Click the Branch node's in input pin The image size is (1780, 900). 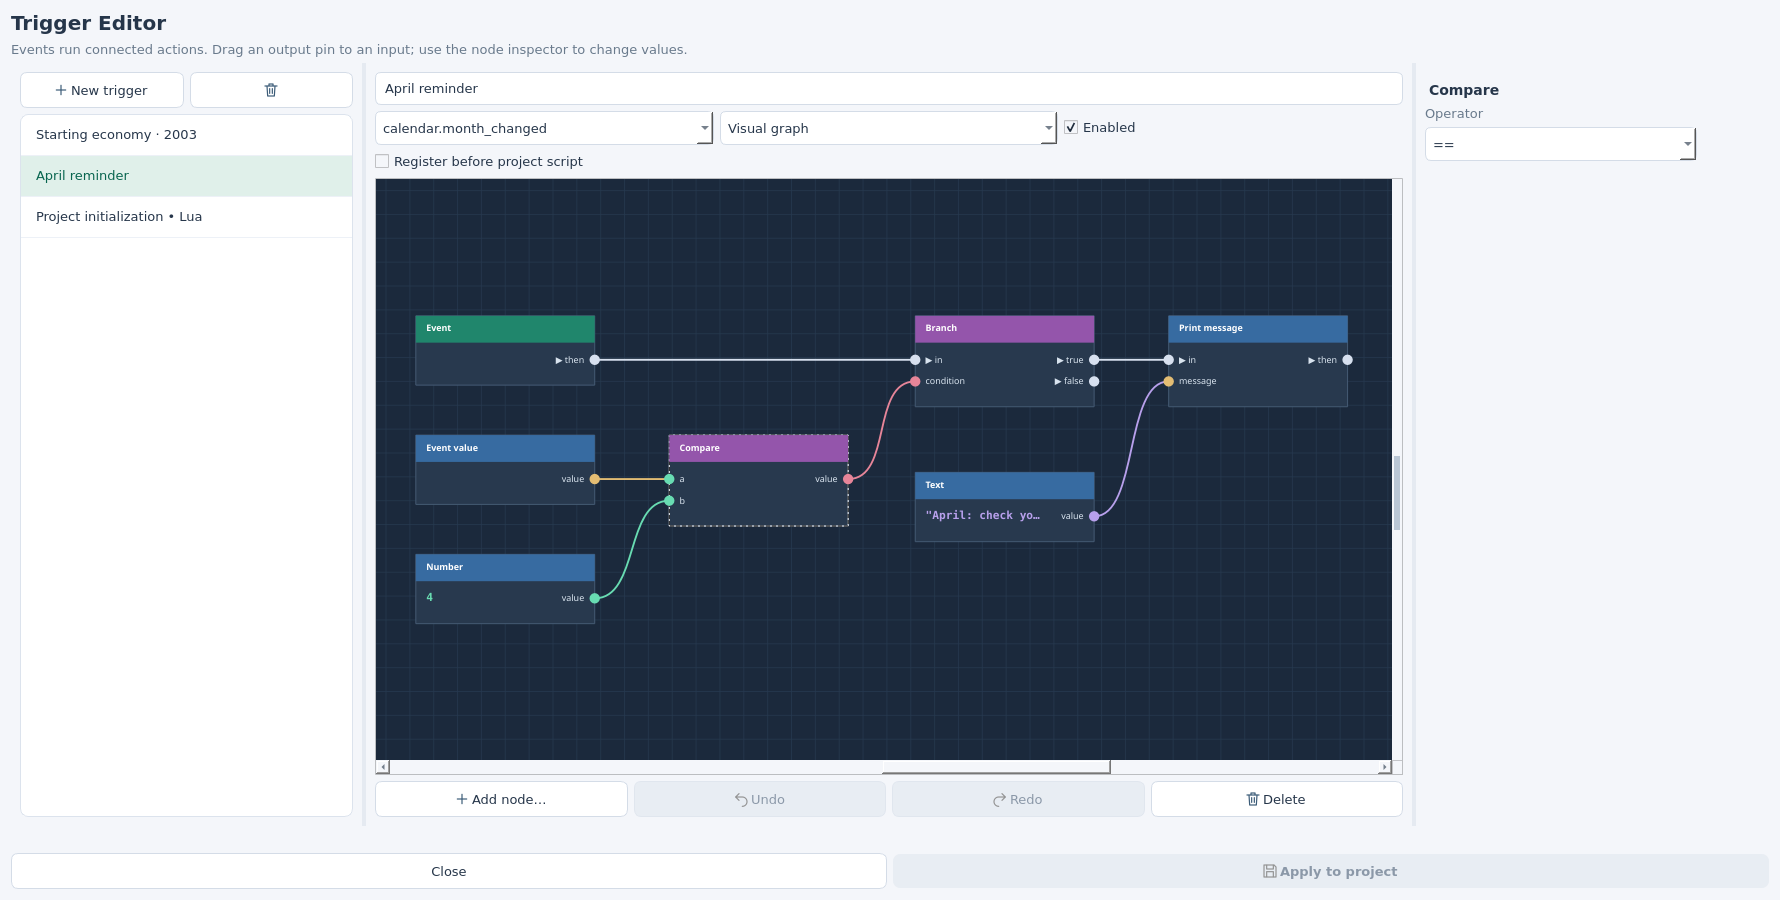[915, 360]
